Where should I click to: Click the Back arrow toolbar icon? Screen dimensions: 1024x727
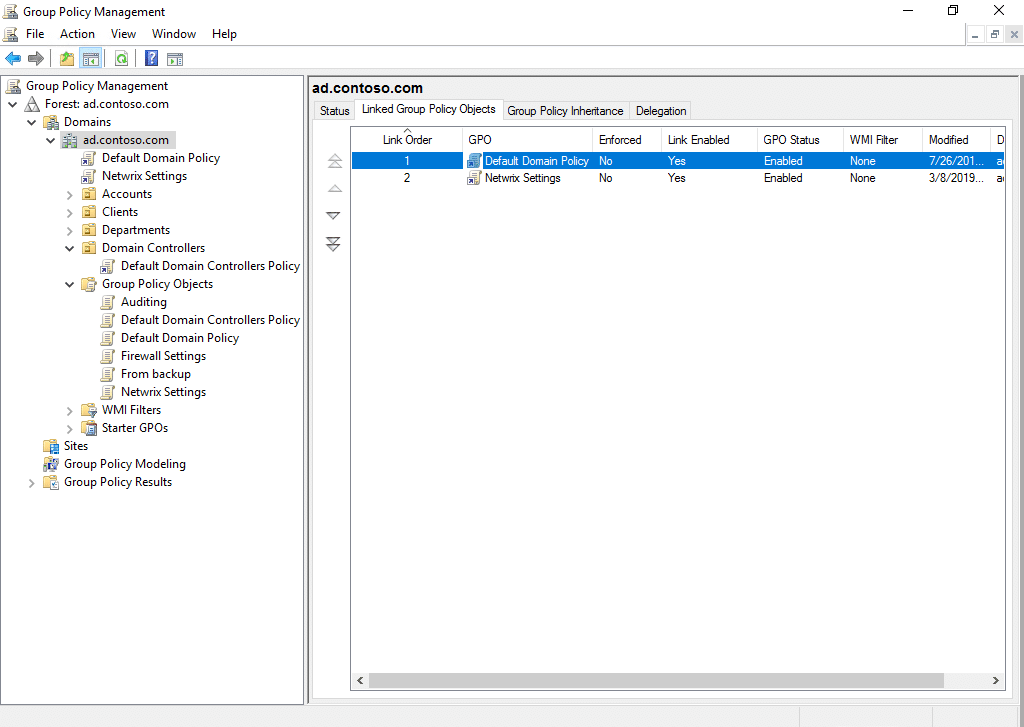point(13,59)
